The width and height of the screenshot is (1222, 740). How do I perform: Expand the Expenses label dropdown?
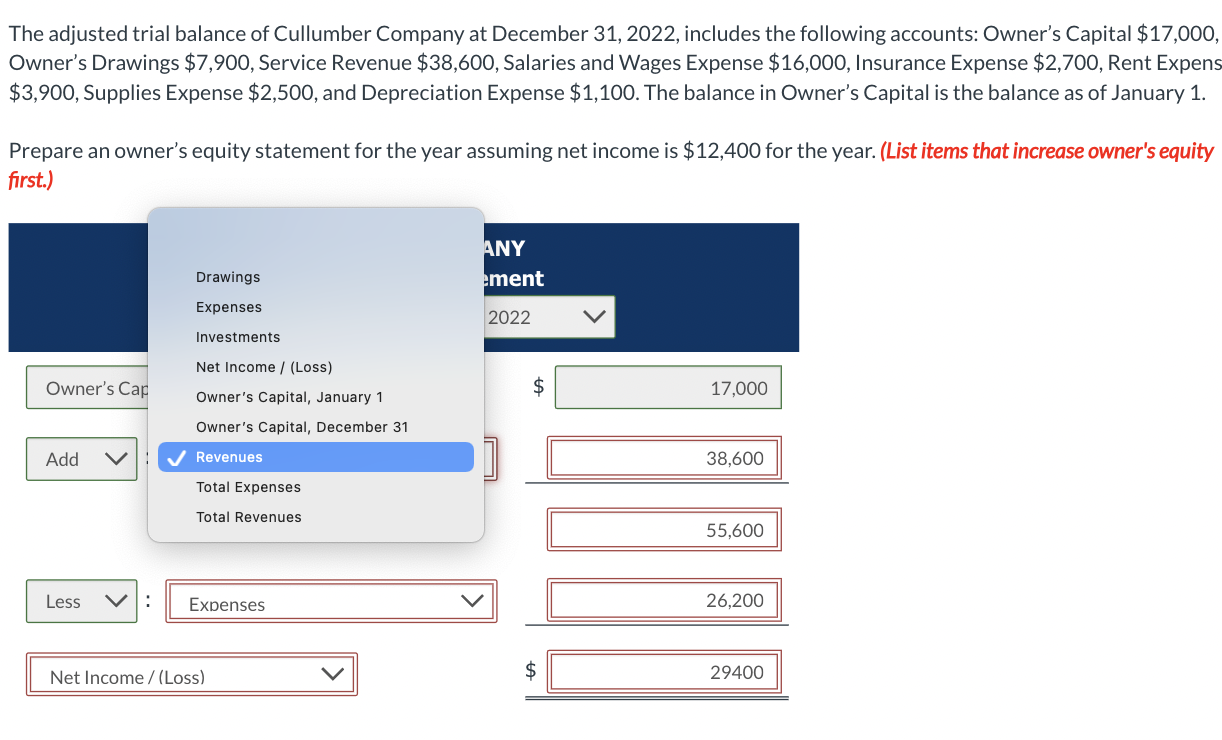[330, 601]
